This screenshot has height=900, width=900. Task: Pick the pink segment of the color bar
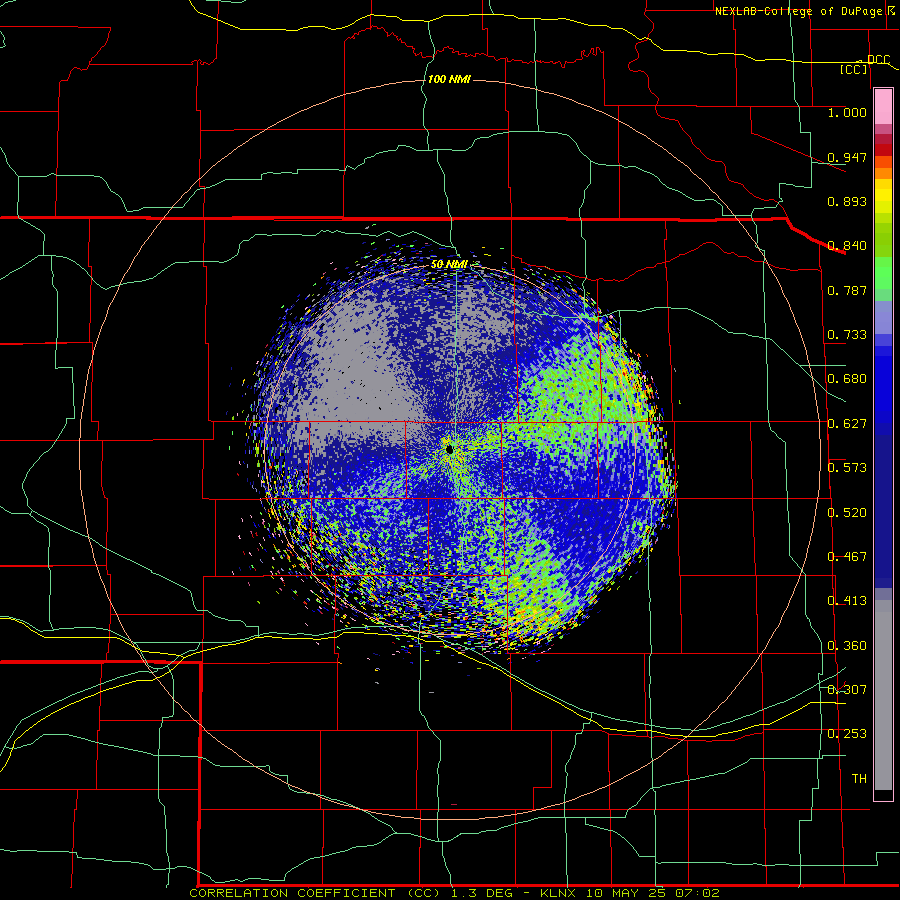pyautogui.click(x=883, y=106)
